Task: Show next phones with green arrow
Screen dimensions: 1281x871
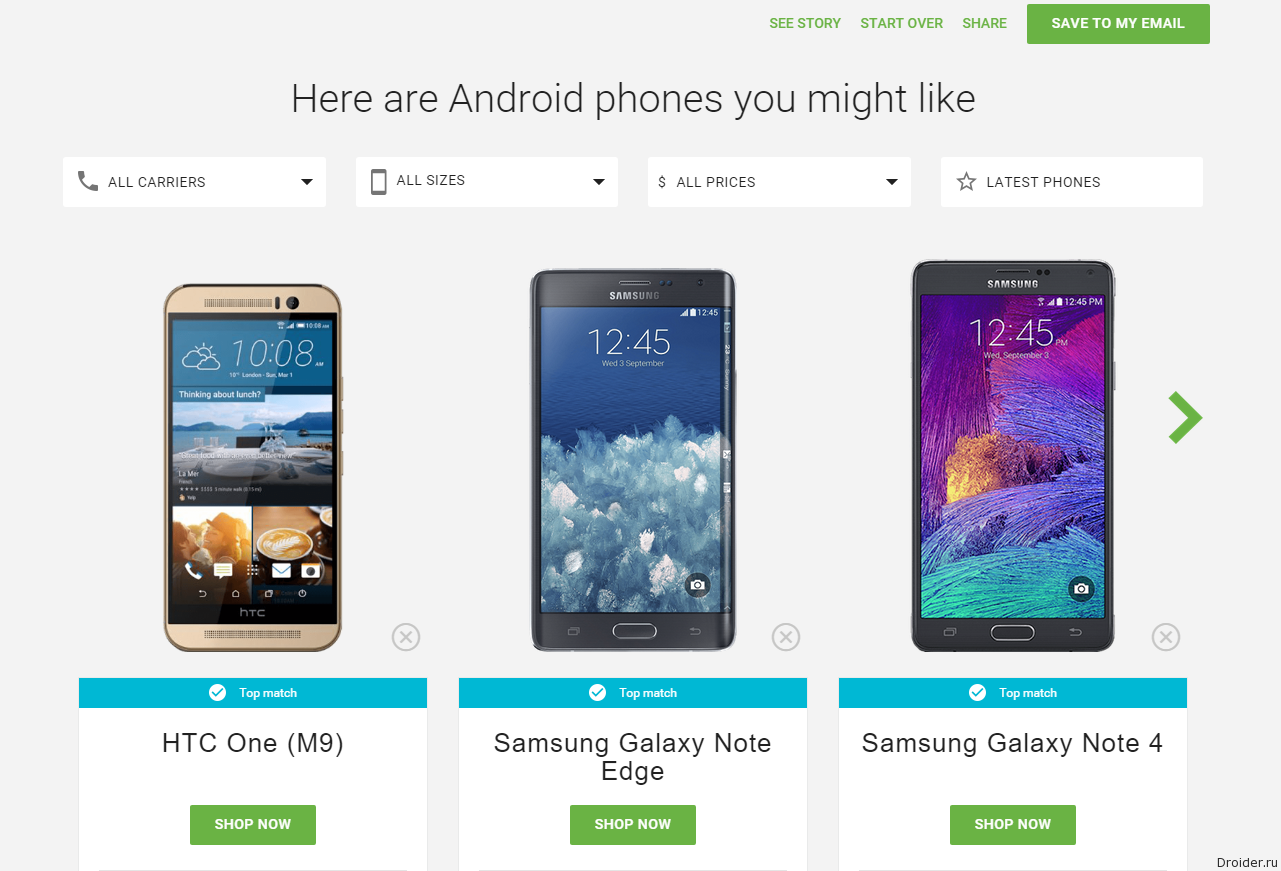Action: 1185,417
